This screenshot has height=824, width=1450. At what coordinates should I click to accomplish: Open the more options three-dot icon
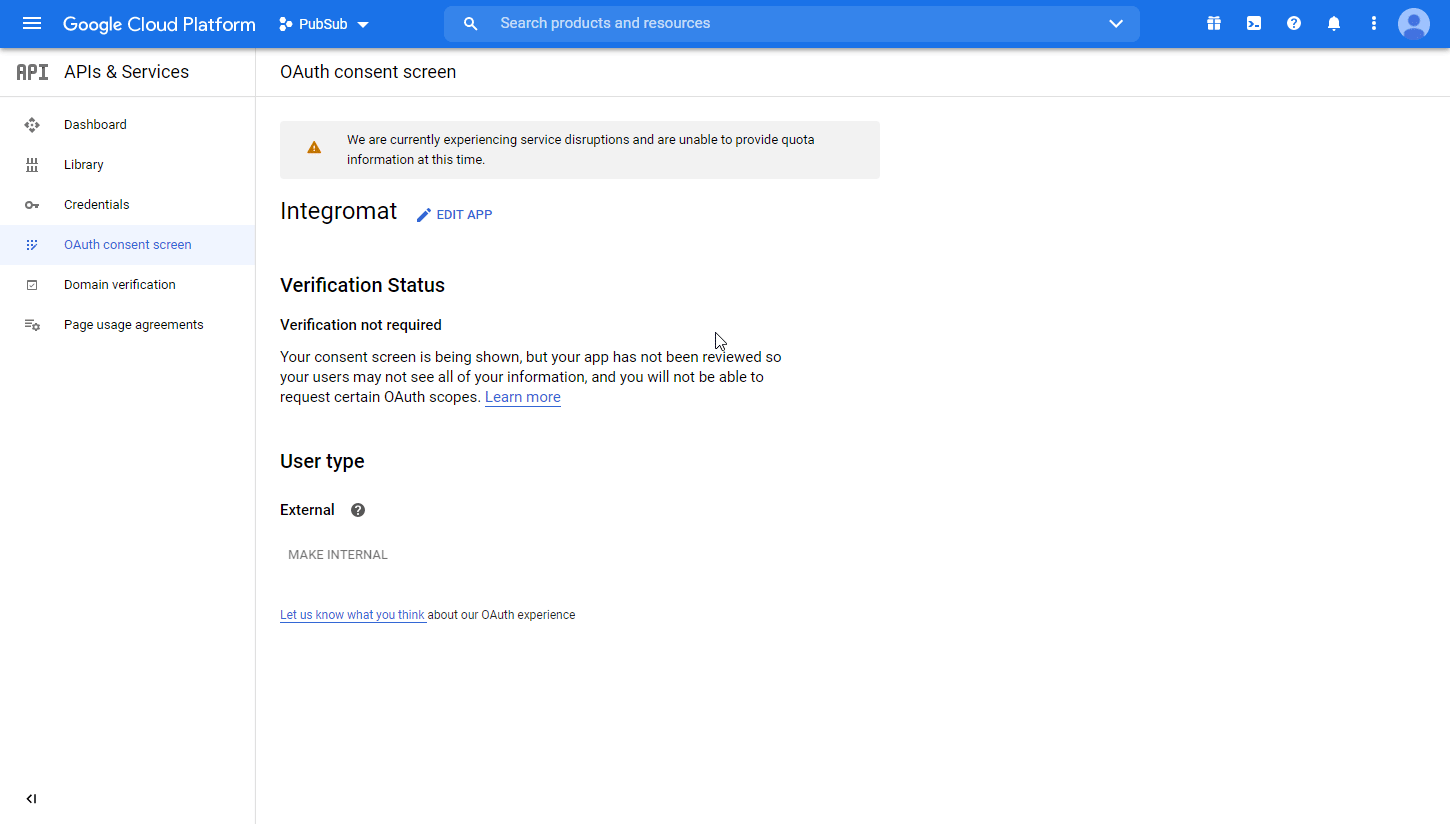click(x=1373, y=23)
